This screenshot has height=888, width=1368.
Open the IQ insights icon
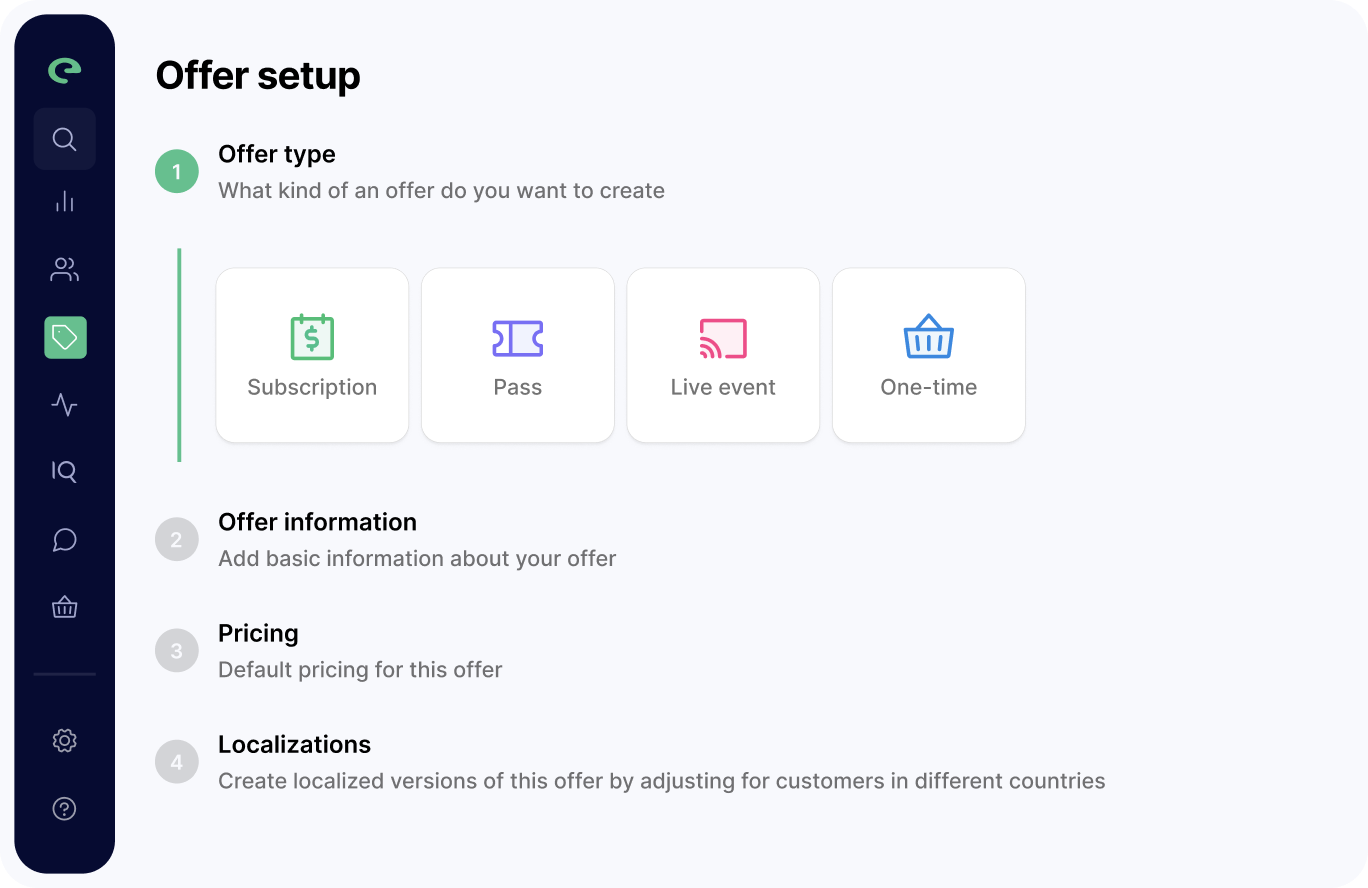click(x=65, y=471)
